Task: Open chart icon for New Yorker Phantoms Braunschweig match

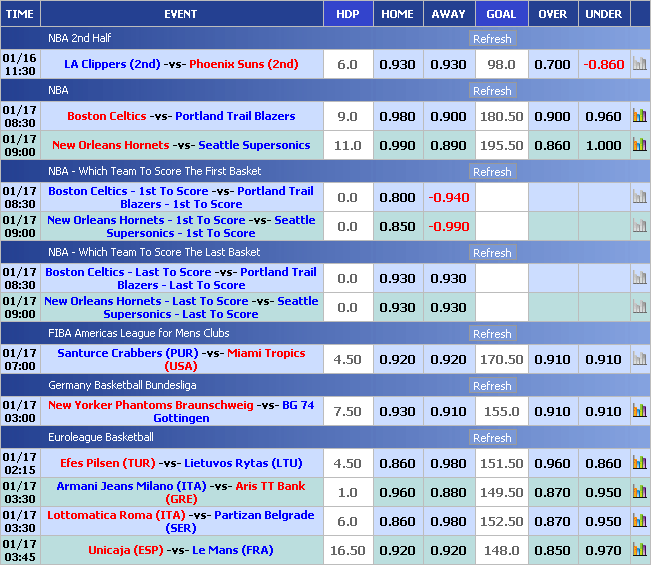Action: click(639, 411)
